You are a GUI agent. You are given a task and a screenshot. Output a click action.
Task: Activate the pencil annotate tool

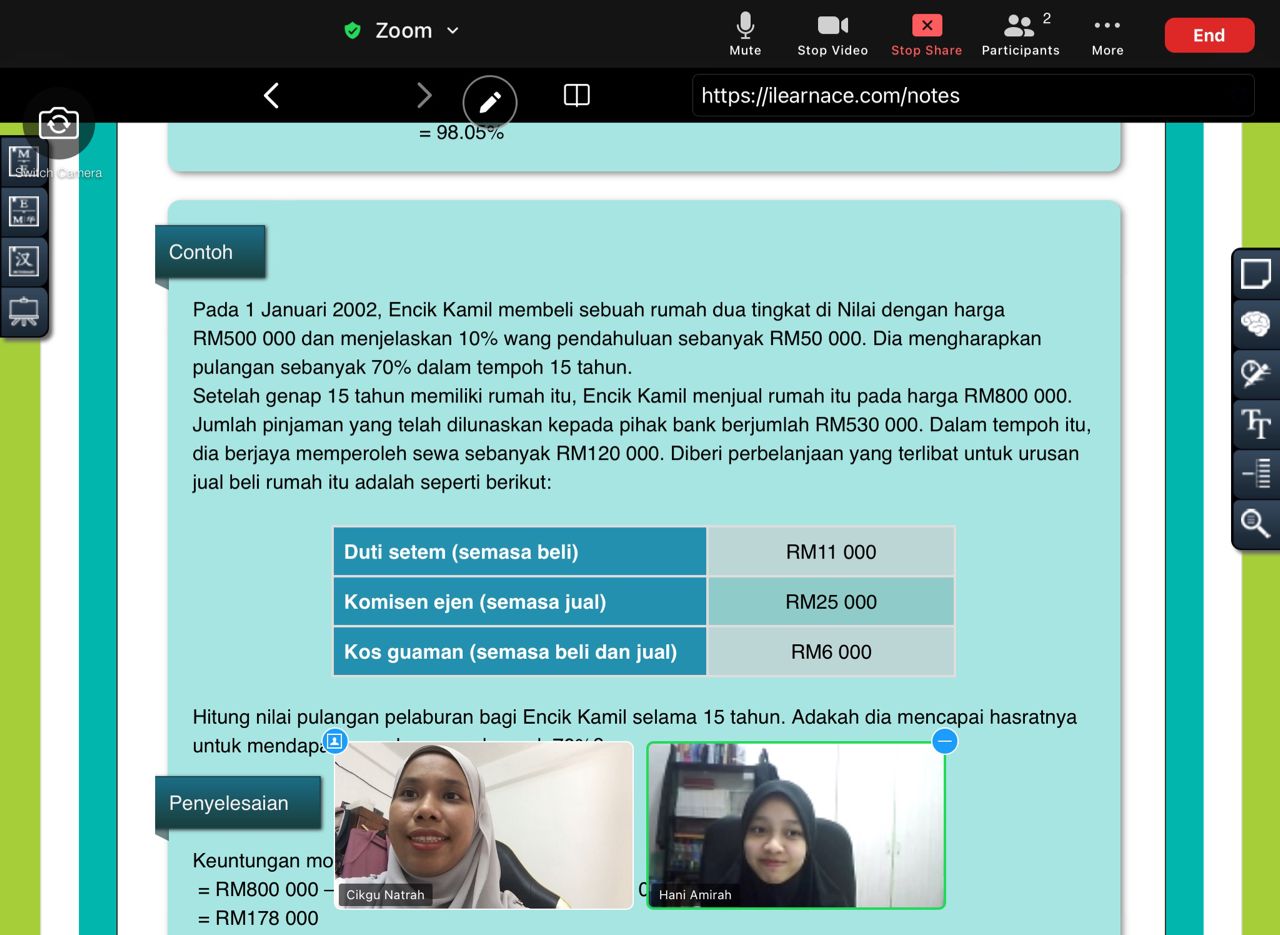pyautogui.click(x=490, y=102)
